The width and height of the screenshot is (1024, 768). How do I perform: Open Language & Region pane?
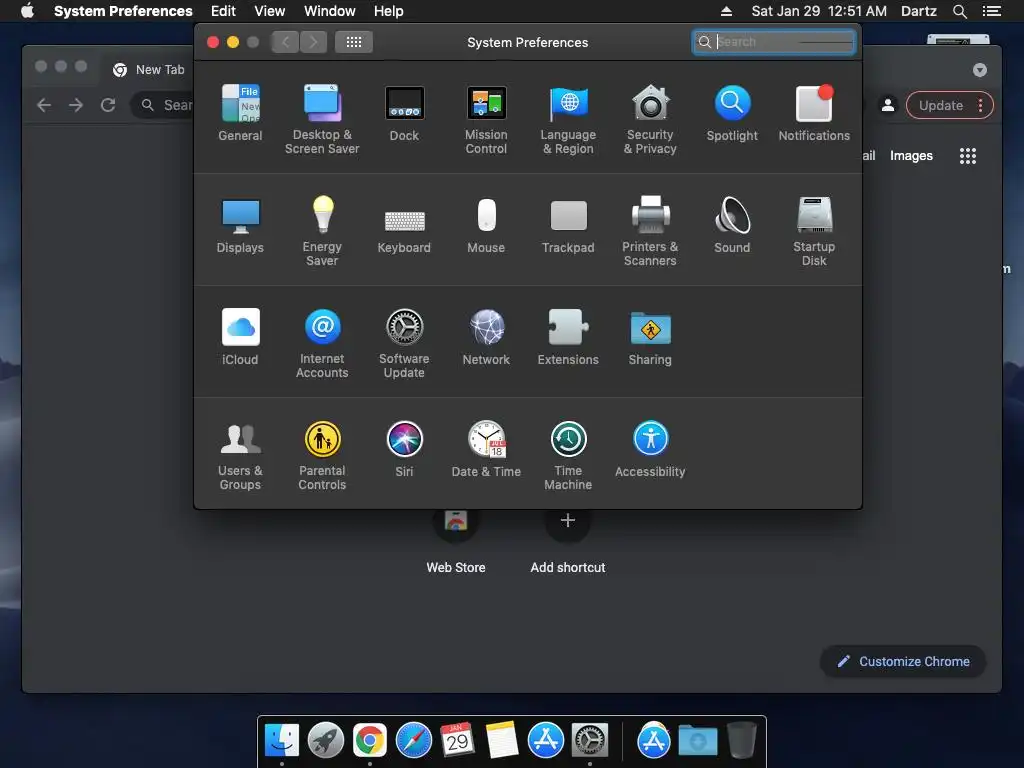point(568,120)
